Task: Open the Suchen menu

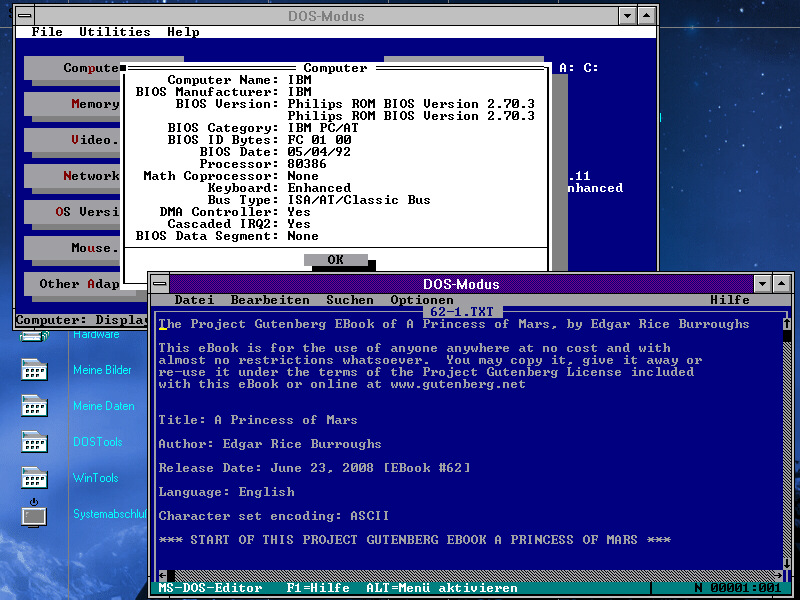Action: pos(350,300)
